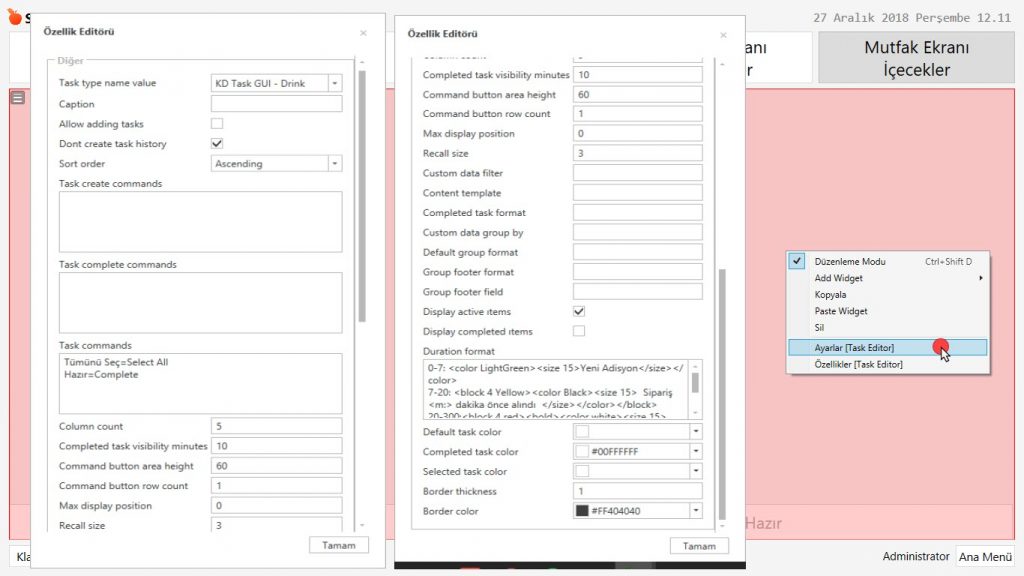
Task: Toggle the Düzenleme Modu checkmark
Action: (797, 261)
